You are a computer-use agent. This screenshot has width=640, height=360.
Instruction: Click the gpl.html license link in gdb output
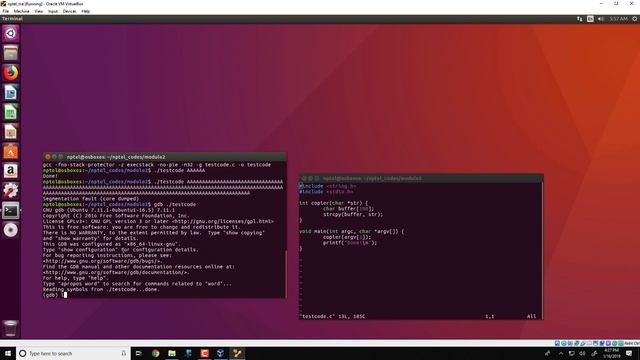tap(222, 221)
